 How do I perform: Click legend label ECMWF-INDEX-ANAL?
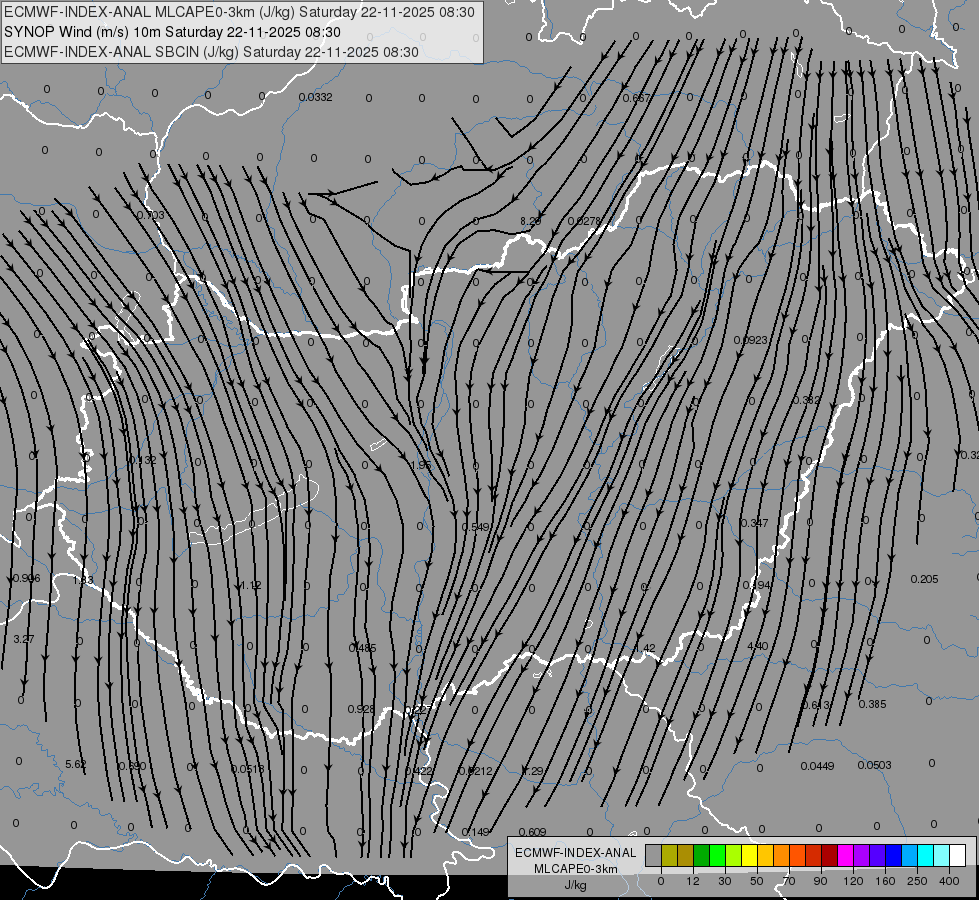click(576, 853)
